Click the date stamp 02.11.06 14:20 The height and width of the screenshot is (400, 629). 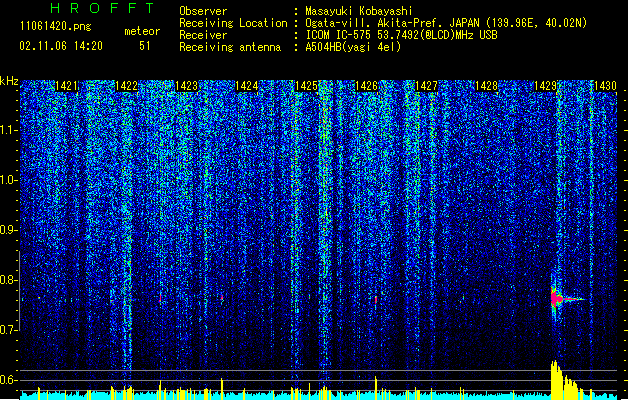[x=61, y=46]
